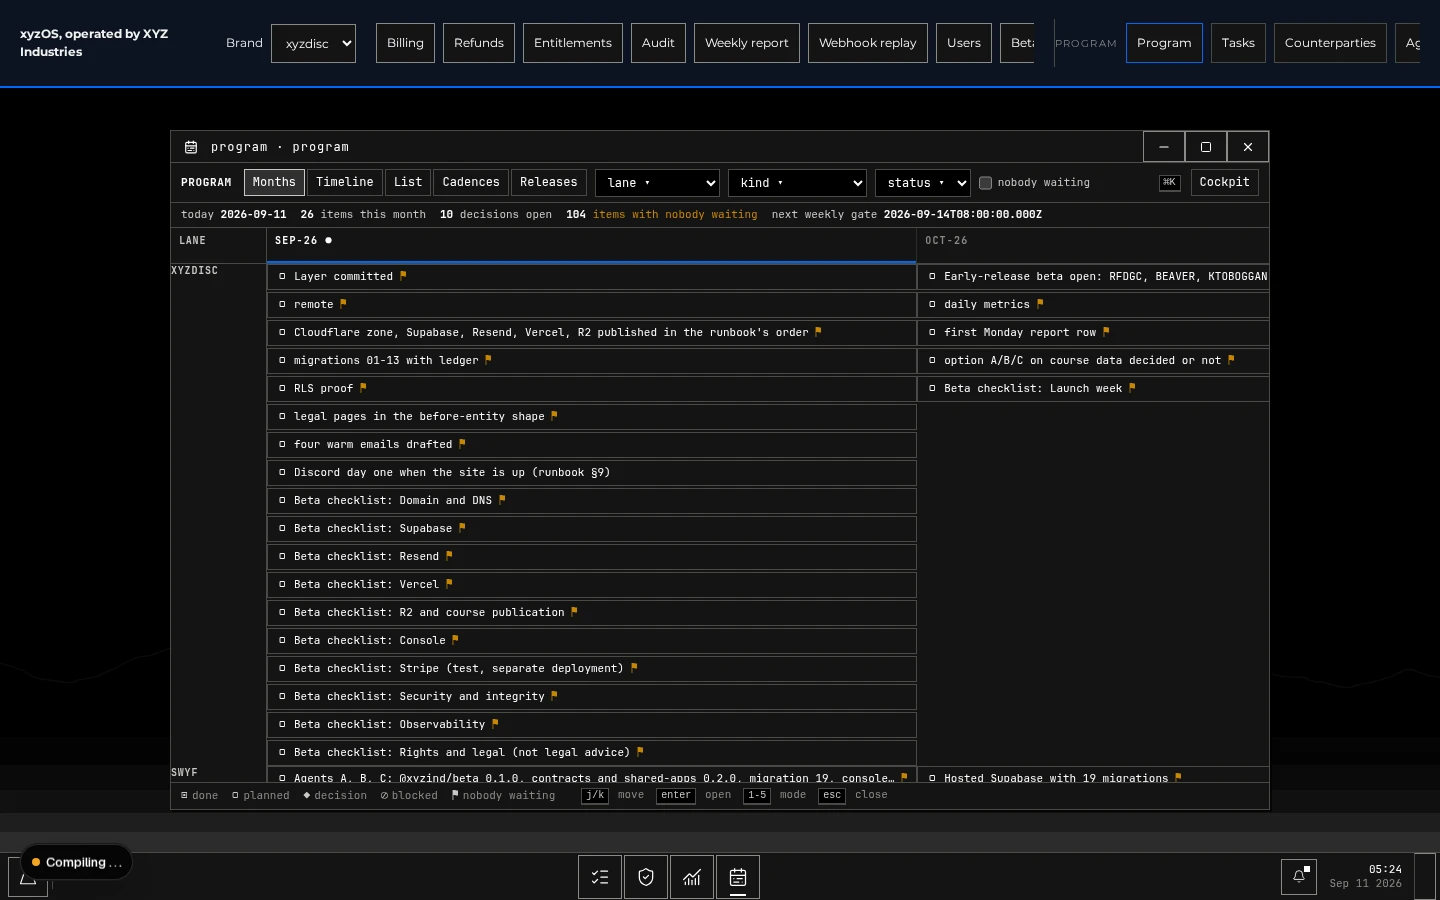Click the flag on Beta checklist: Console
The image size is (1440, 900).
click(455, 640)
